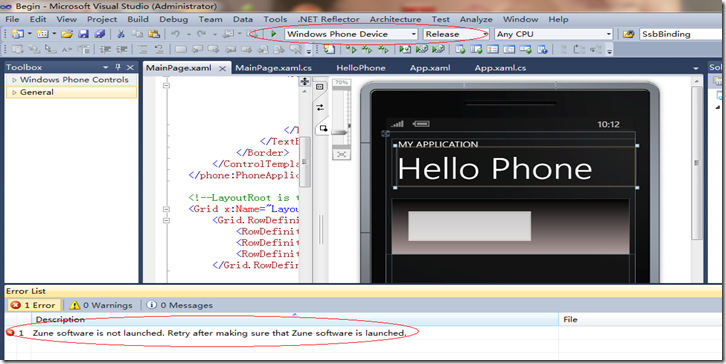This screenshot has height=364, width=726.
Task: Pin the Toolbox panel
Action: click(118, 67)
